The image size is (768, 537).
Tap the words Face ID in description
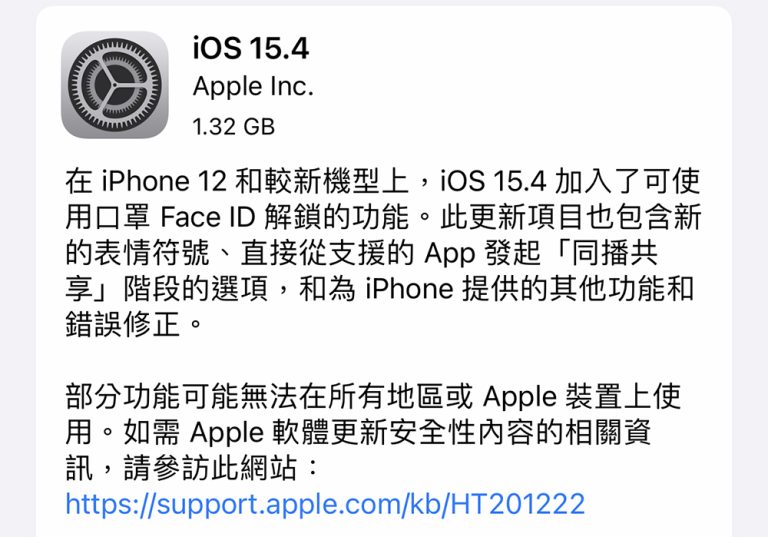pos(208,217)
